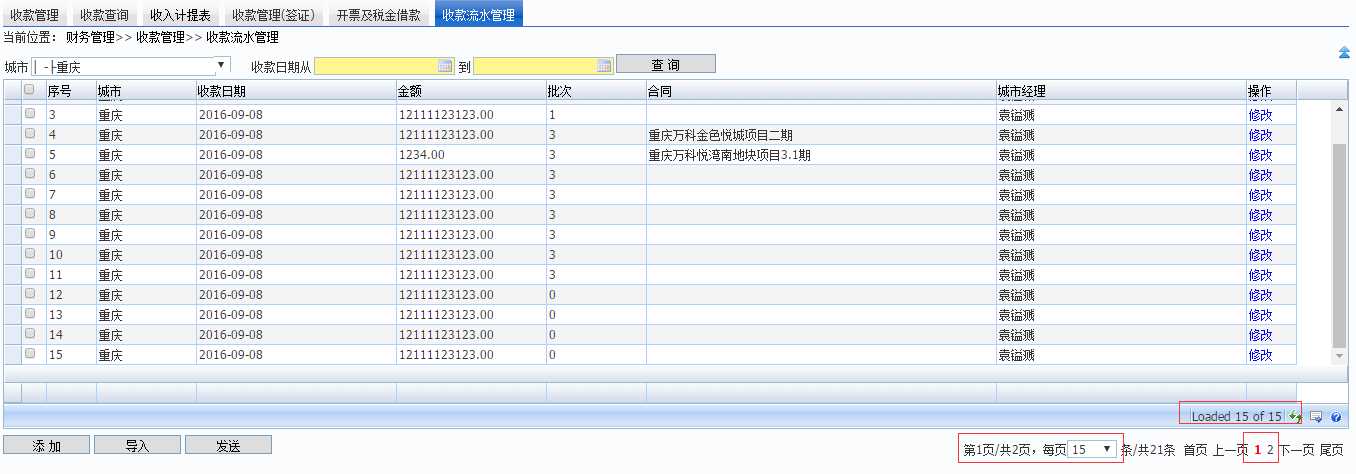Check the checkbox for row 5

(x=30, y=153)
